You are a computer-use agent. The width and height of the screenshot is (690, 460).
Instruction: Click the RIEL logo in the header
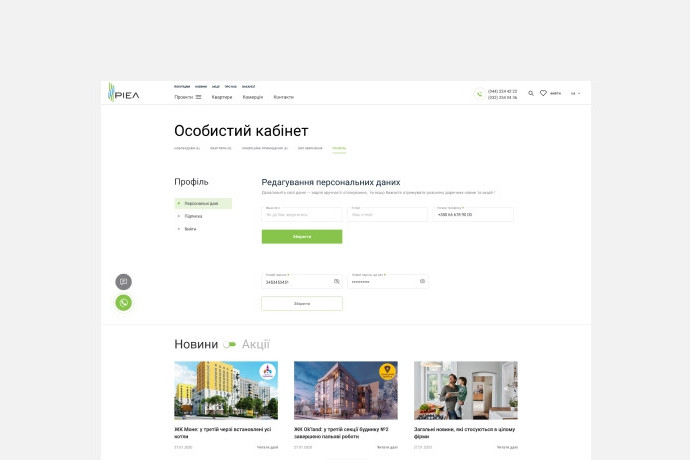(x=124, y=93)
